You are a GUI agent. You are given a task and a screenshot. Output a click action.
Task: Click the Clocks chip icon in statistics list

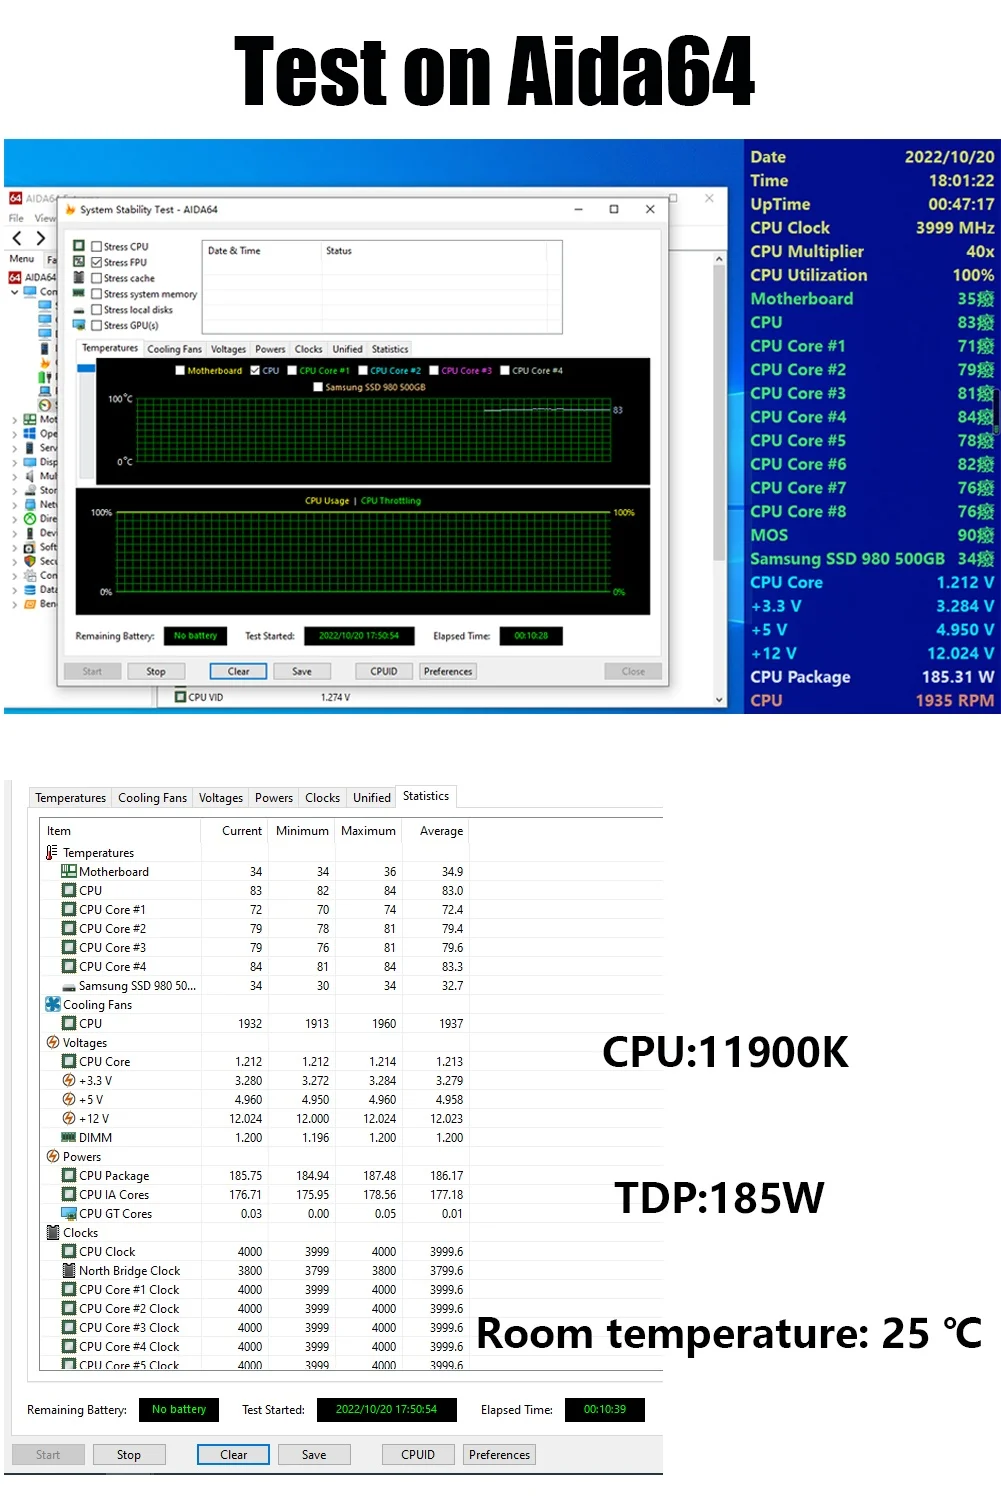point(53,1233)
